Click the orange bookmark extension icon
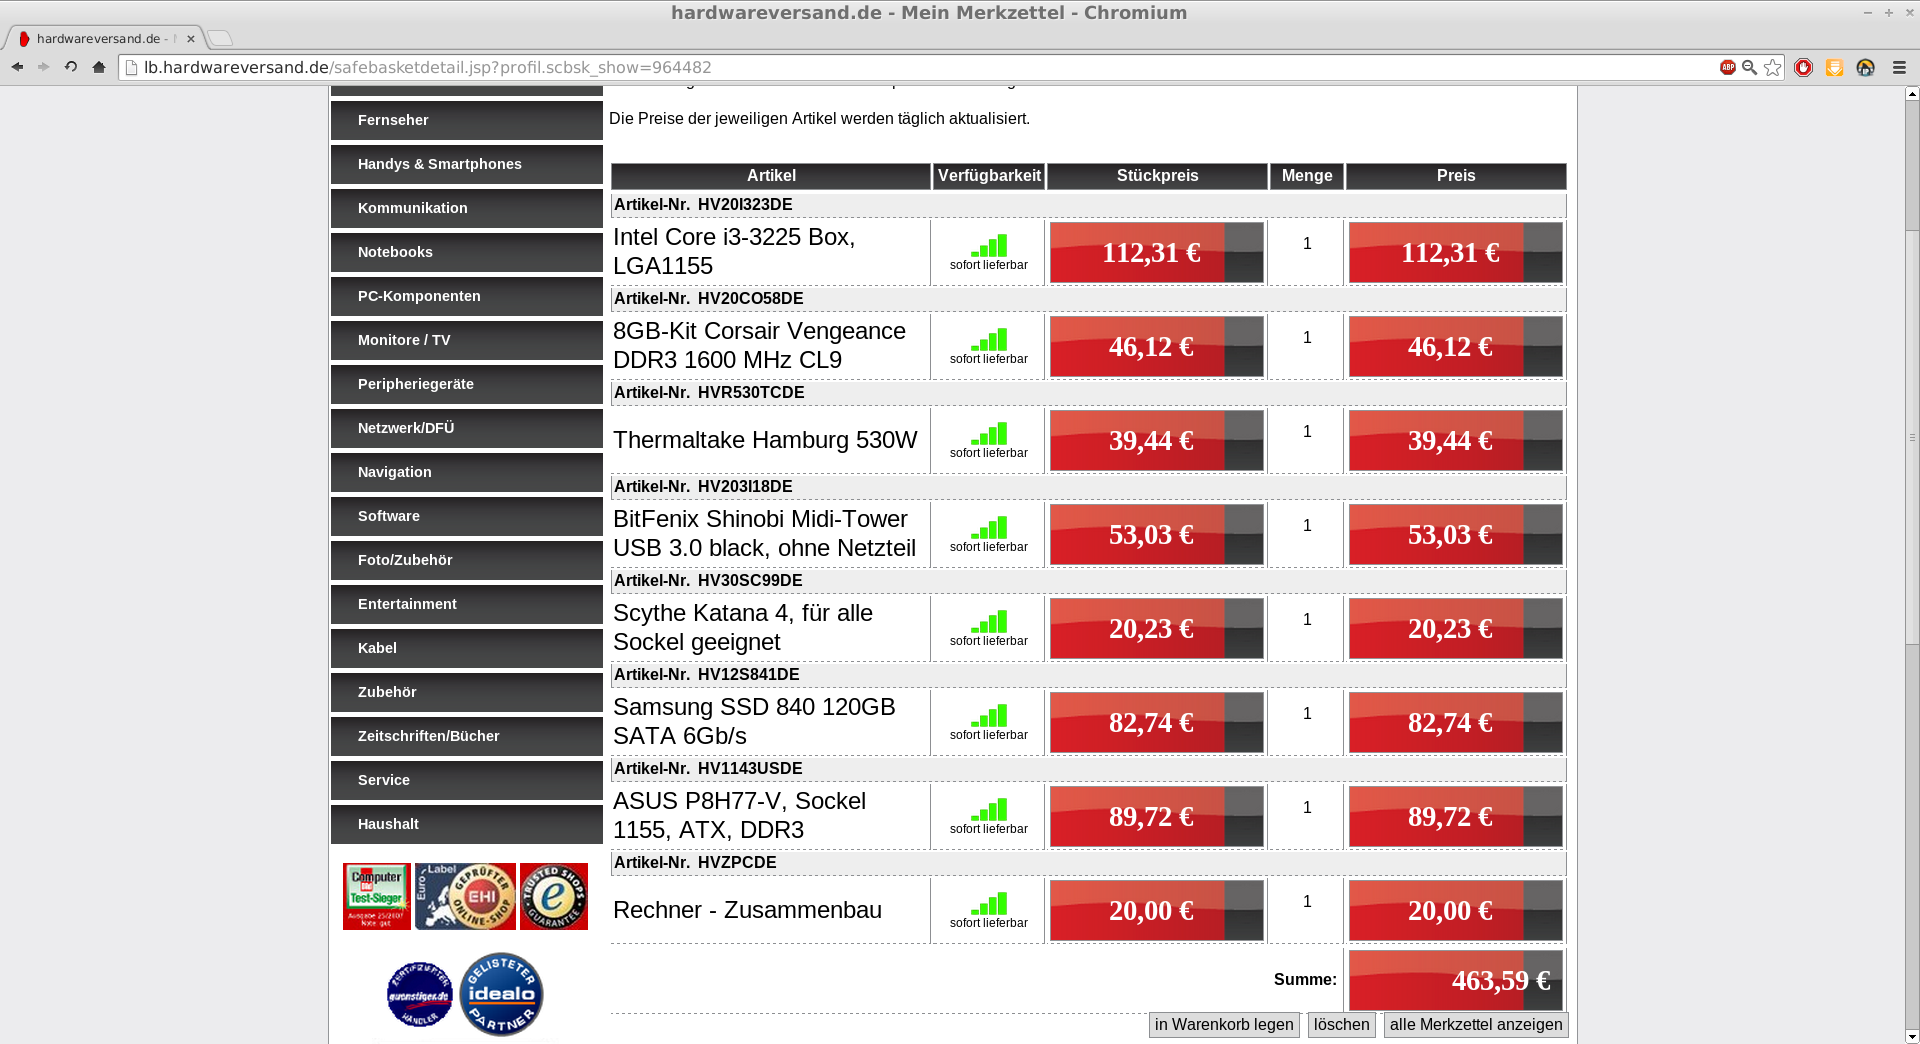The height and width of the screenshot is (1044, 1920). pos(1834,67)
